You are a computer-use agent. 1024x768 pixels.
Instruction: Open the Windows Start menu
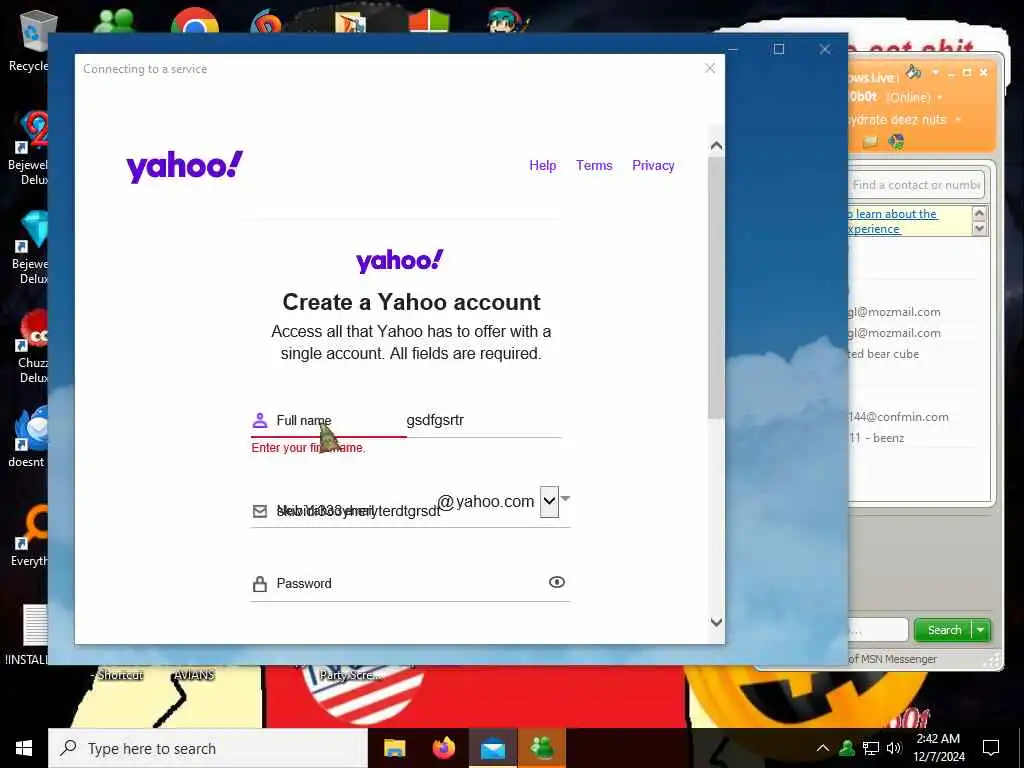24,748
